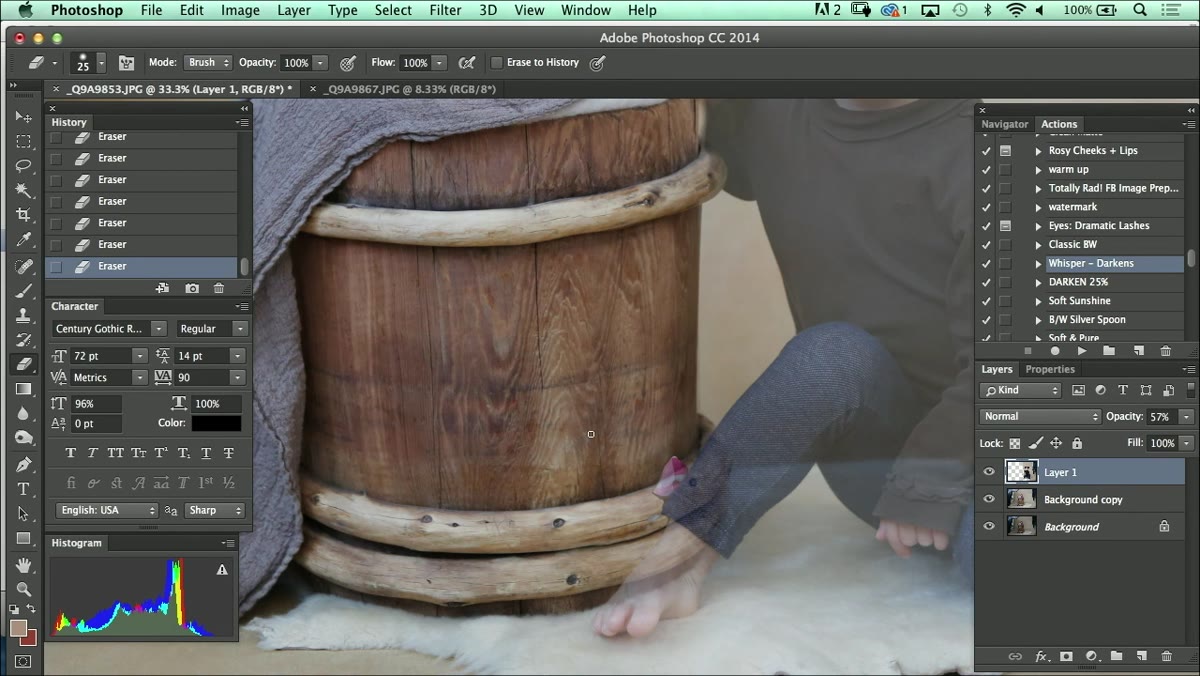
Task: Open layer Opacity slider dropdown
Action: tap(1186, 416)
